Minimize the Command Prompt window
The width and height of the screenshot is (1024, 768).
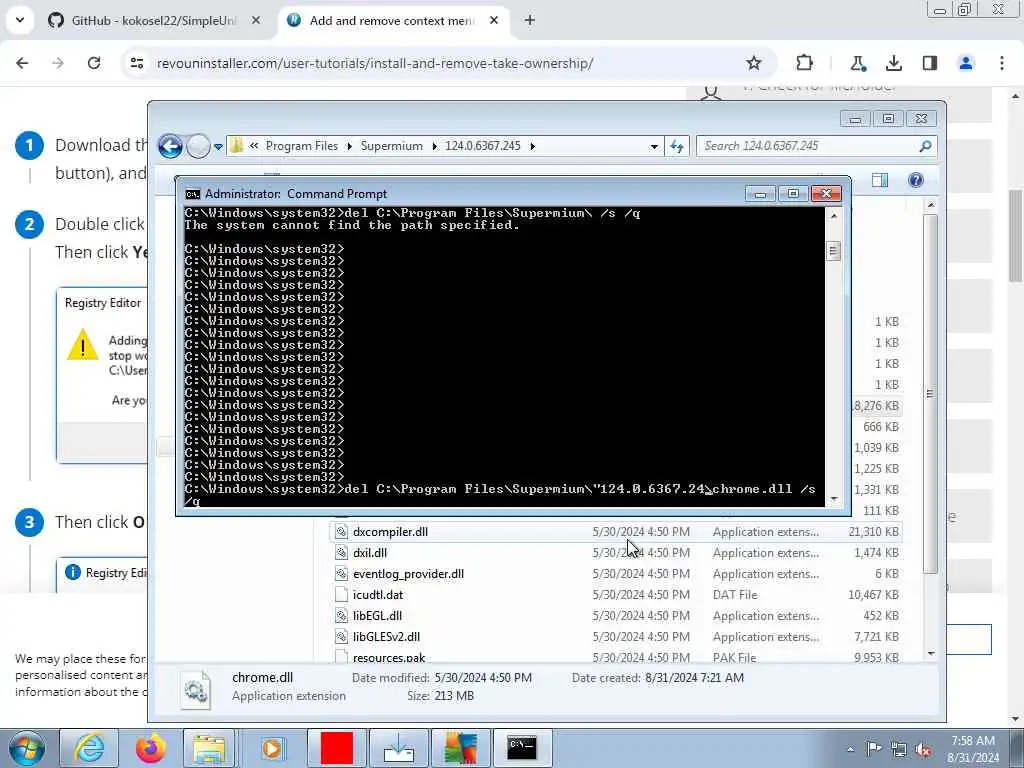click(760, 194)
